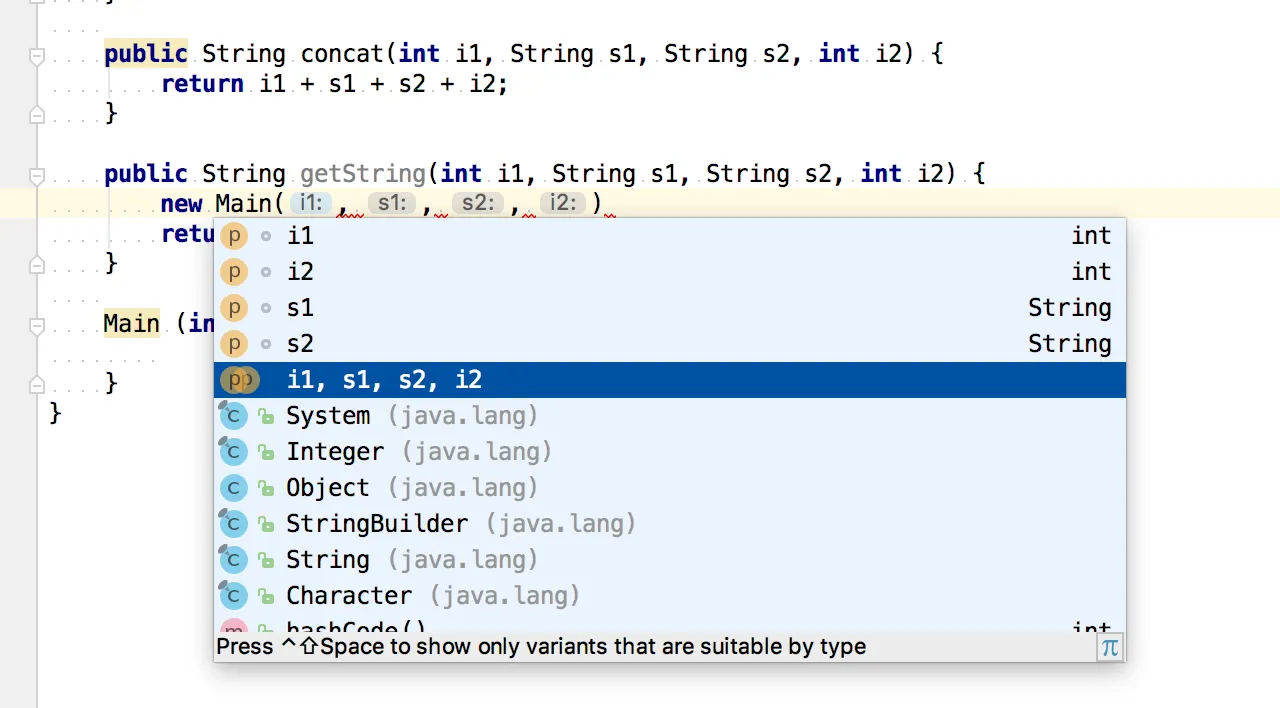Click the pi icon in popup footer
Viewport: 1280px width, 708px height.
pos(1109,647)
